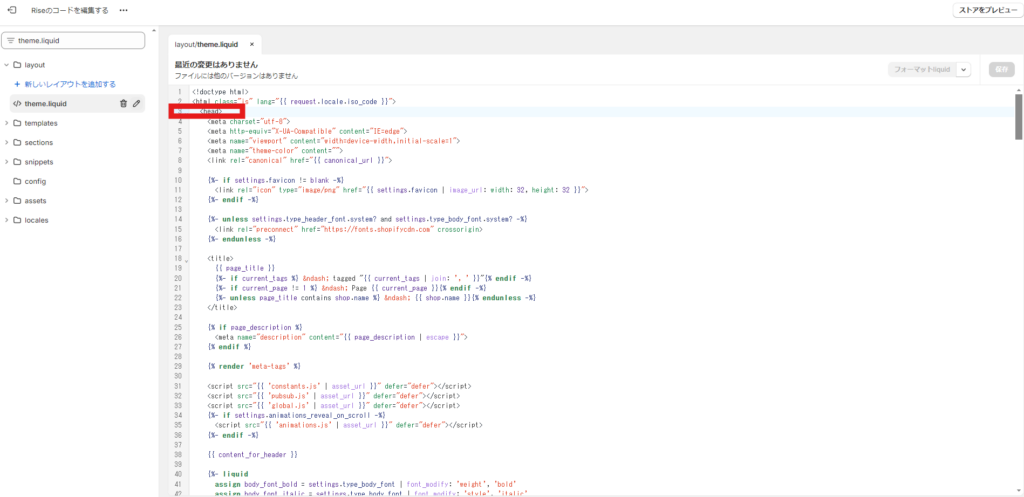
Task: Focus the theme.liquid file search field
Action: (x=73, y=40)
